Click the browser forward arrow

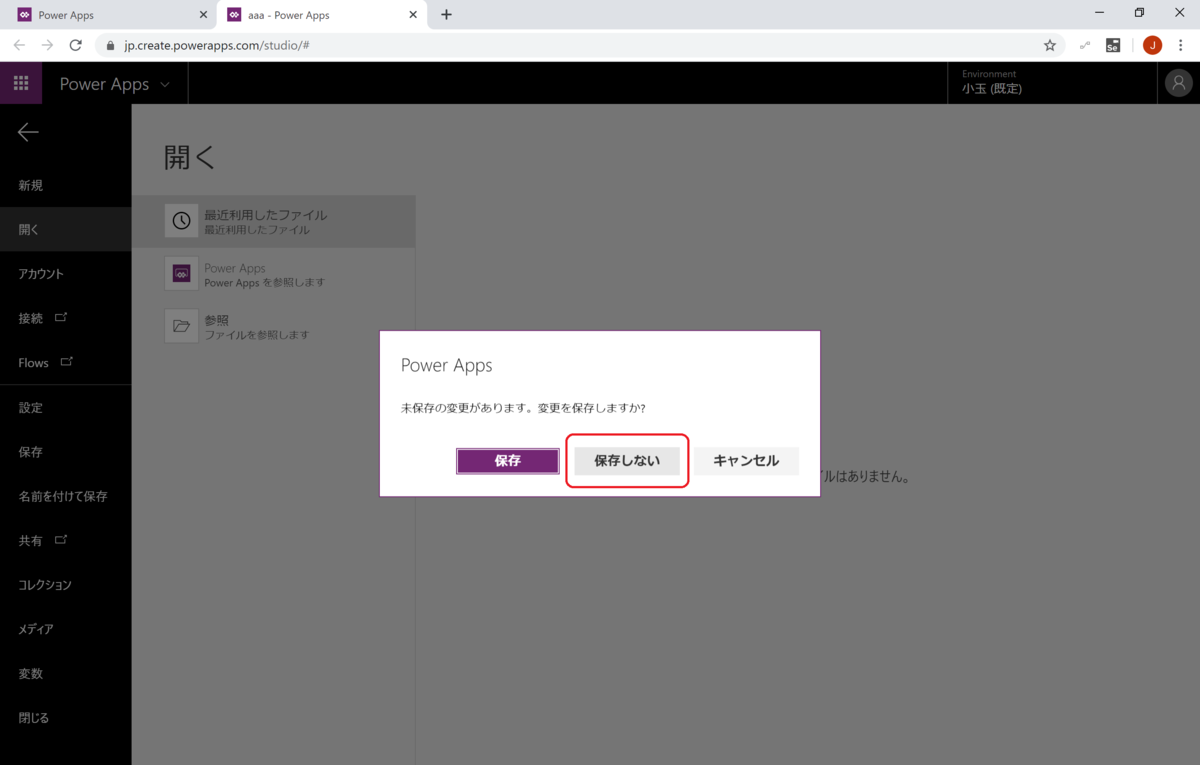(x=47, y=45)
